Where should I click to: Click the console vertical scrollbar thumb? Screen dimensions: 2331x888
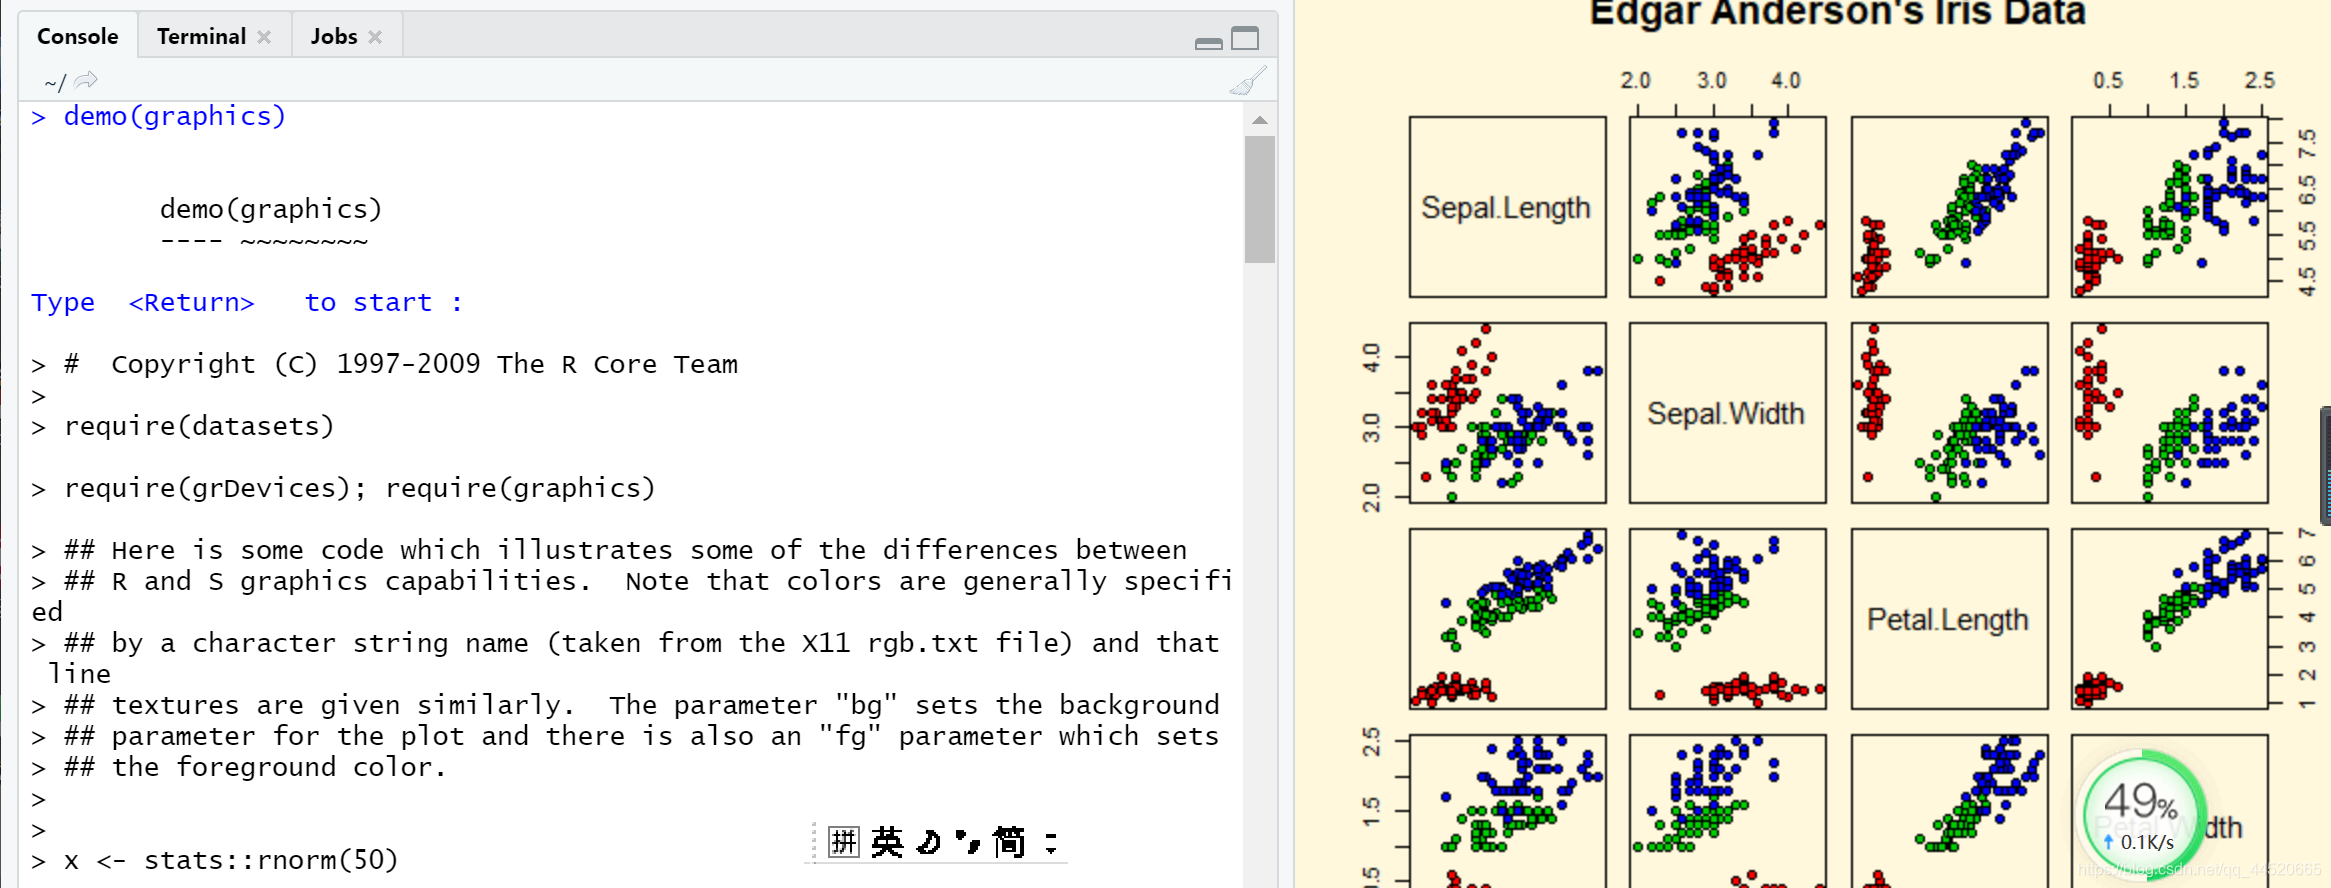(1260, 199)
